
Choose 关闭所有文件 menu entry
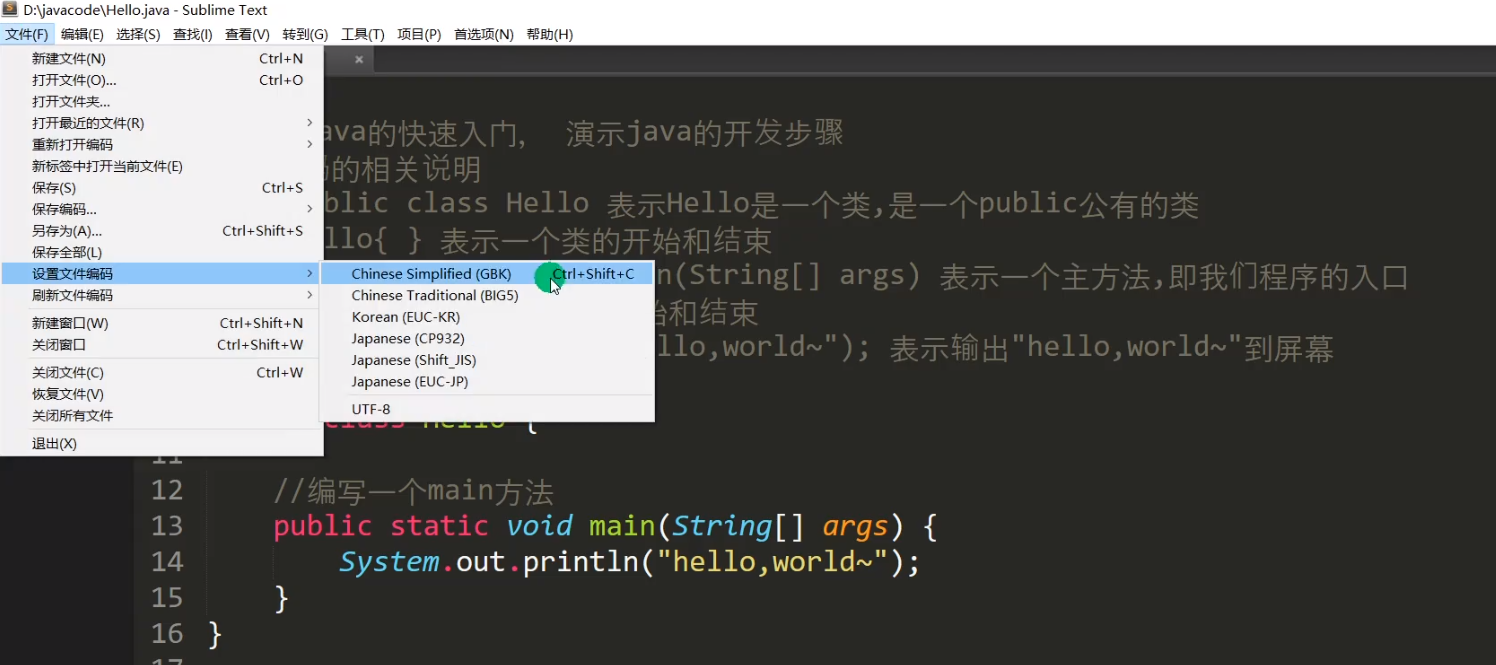click(x=162, y=416)
